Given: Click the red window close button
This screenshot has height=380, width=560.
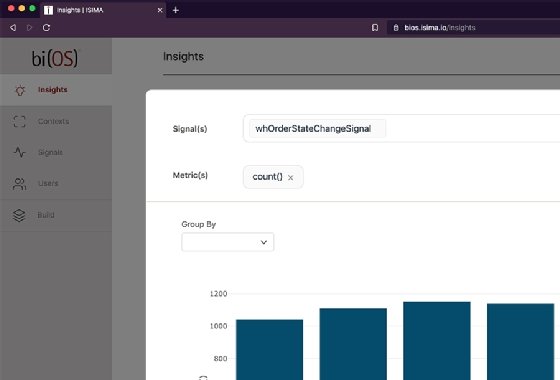Looking at the screenshot, I should [11, 8].
